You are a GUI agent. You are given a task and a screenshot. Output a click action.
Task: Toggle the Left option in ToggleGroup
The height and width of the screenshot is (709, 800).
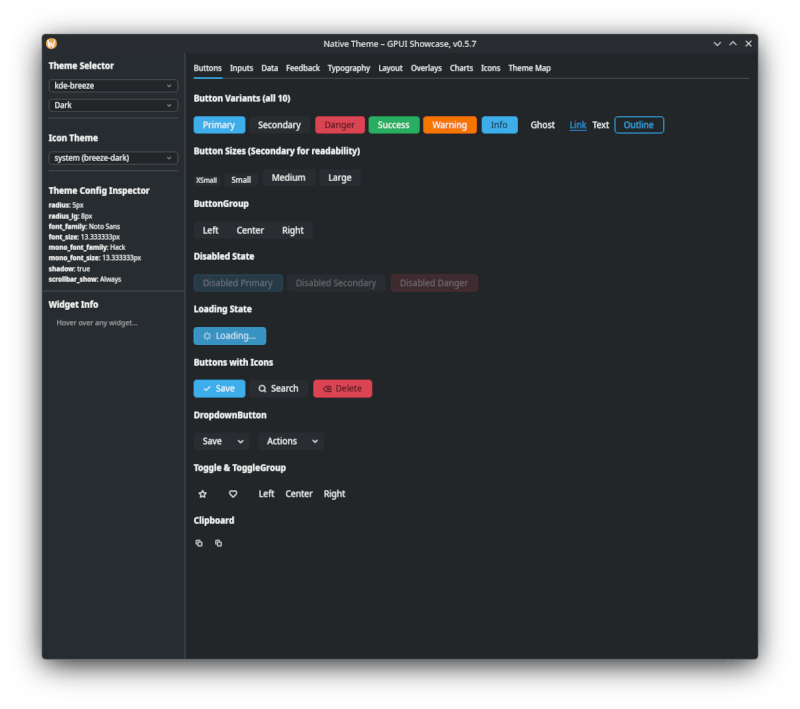coord(266,494)
